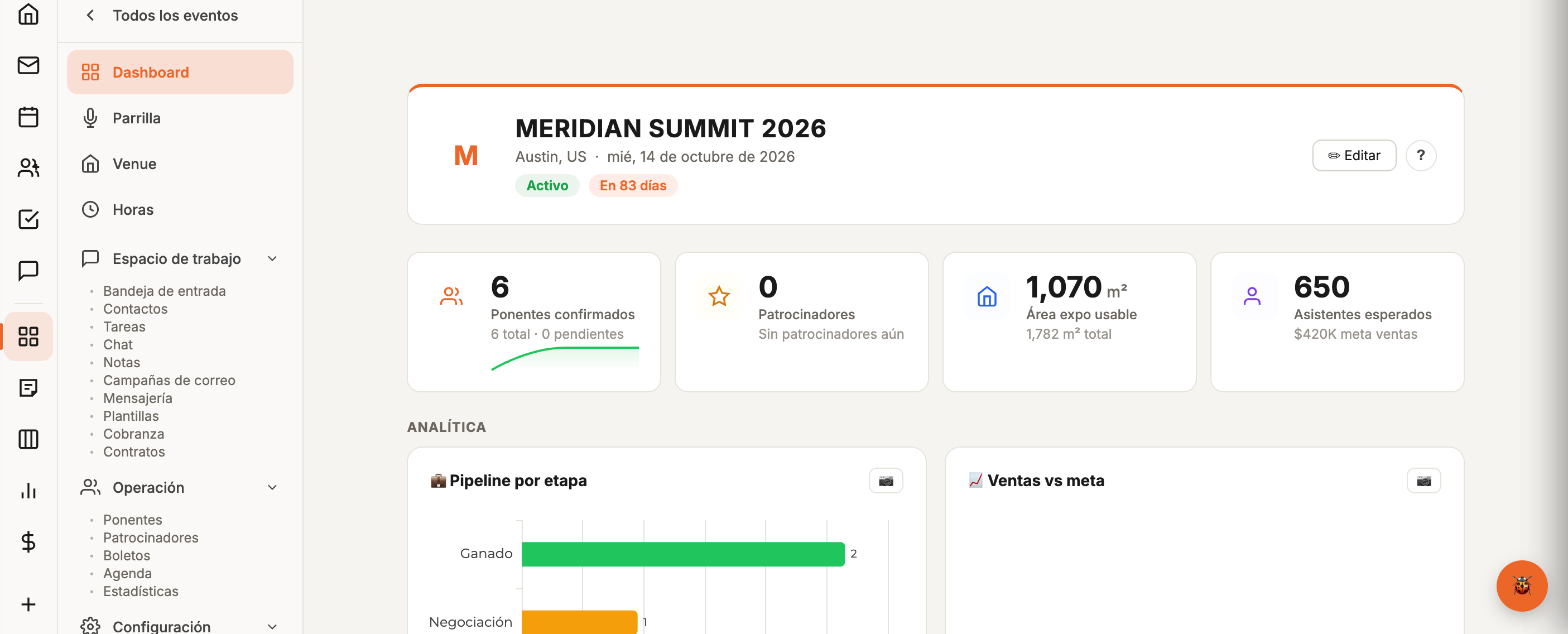Open the calendar icon in the left rail
The width and height of the screenshot is (1568, 634).
[28, 117]
